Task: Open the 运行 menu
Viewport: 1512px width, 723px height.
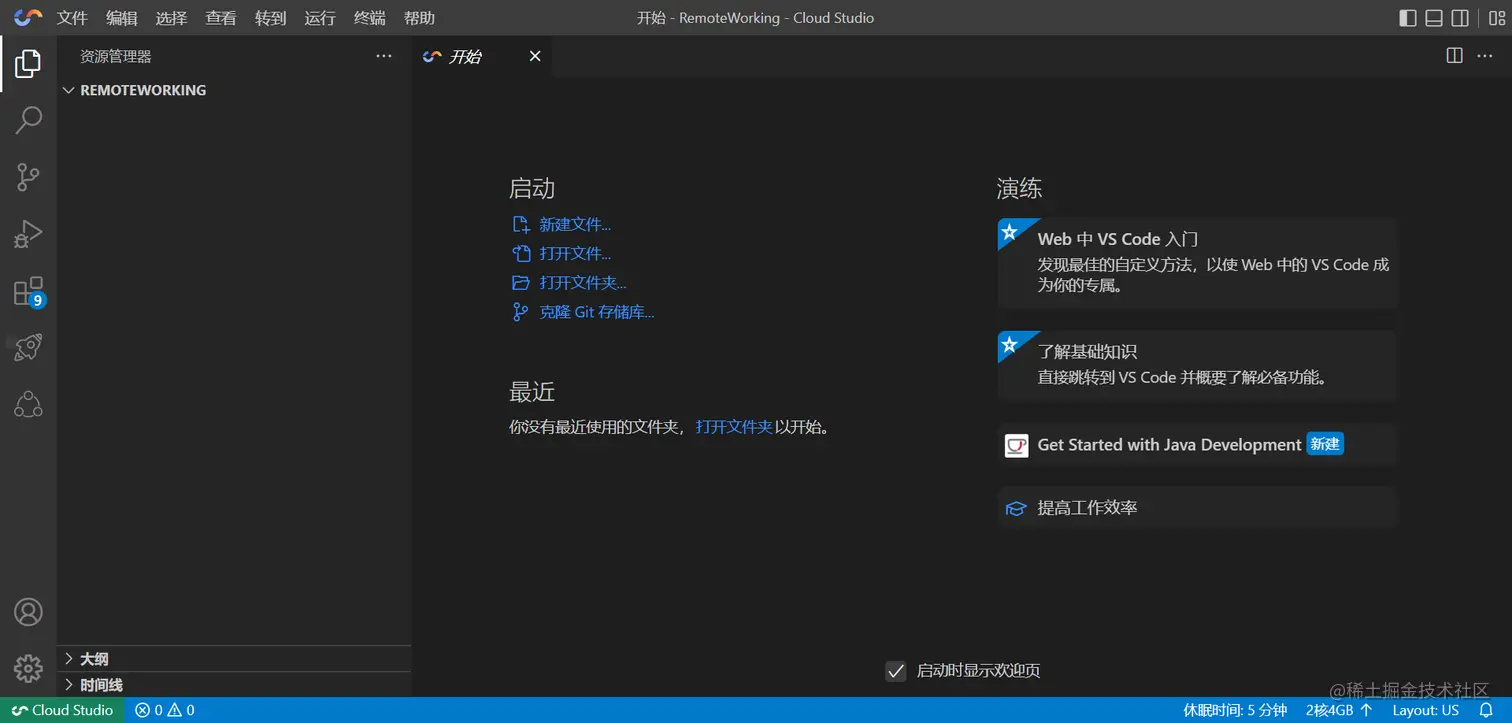Action: (320, 18)
